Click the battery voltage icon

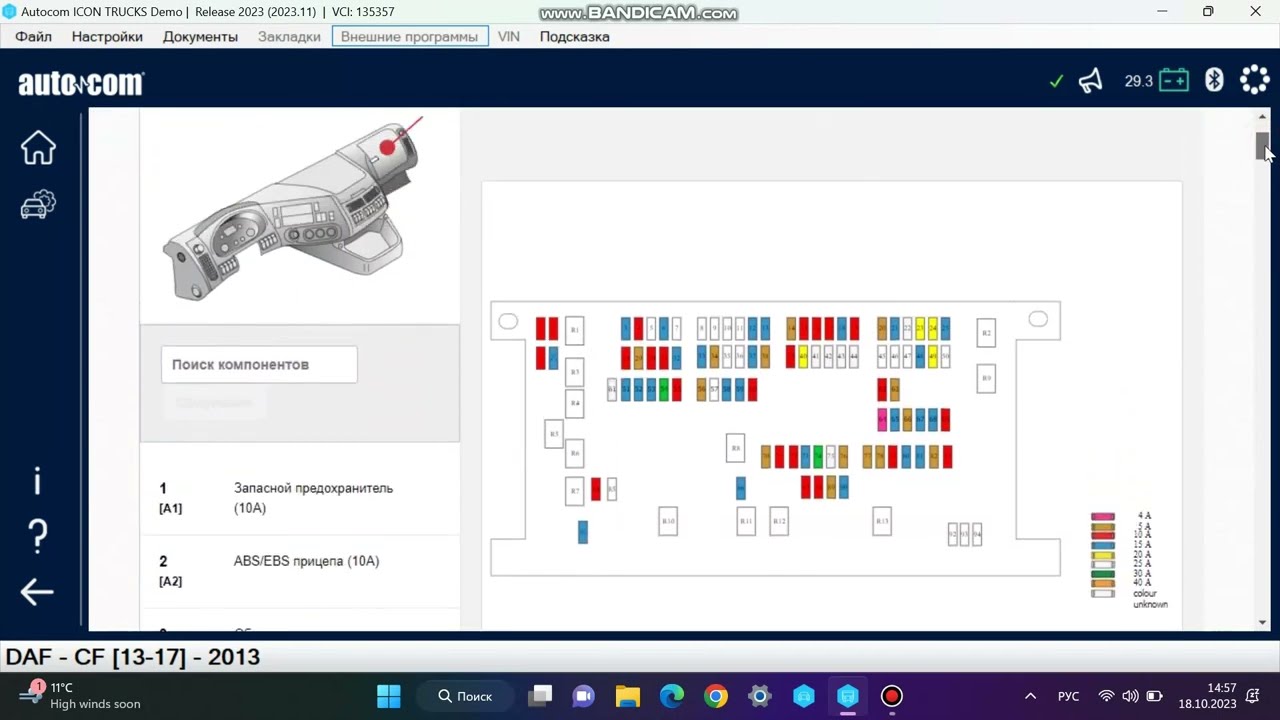point(1174,80)
